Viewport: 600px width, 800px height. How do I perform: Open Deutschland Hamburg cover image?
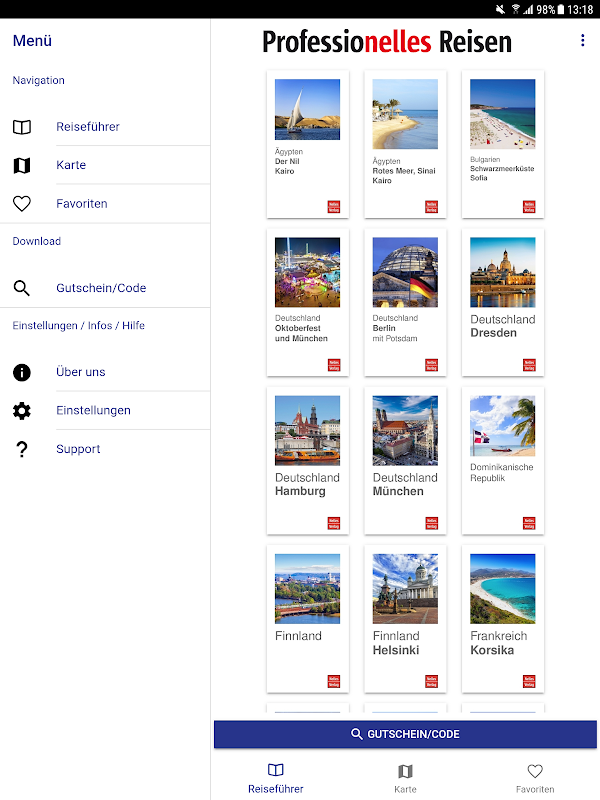point(307,430)
